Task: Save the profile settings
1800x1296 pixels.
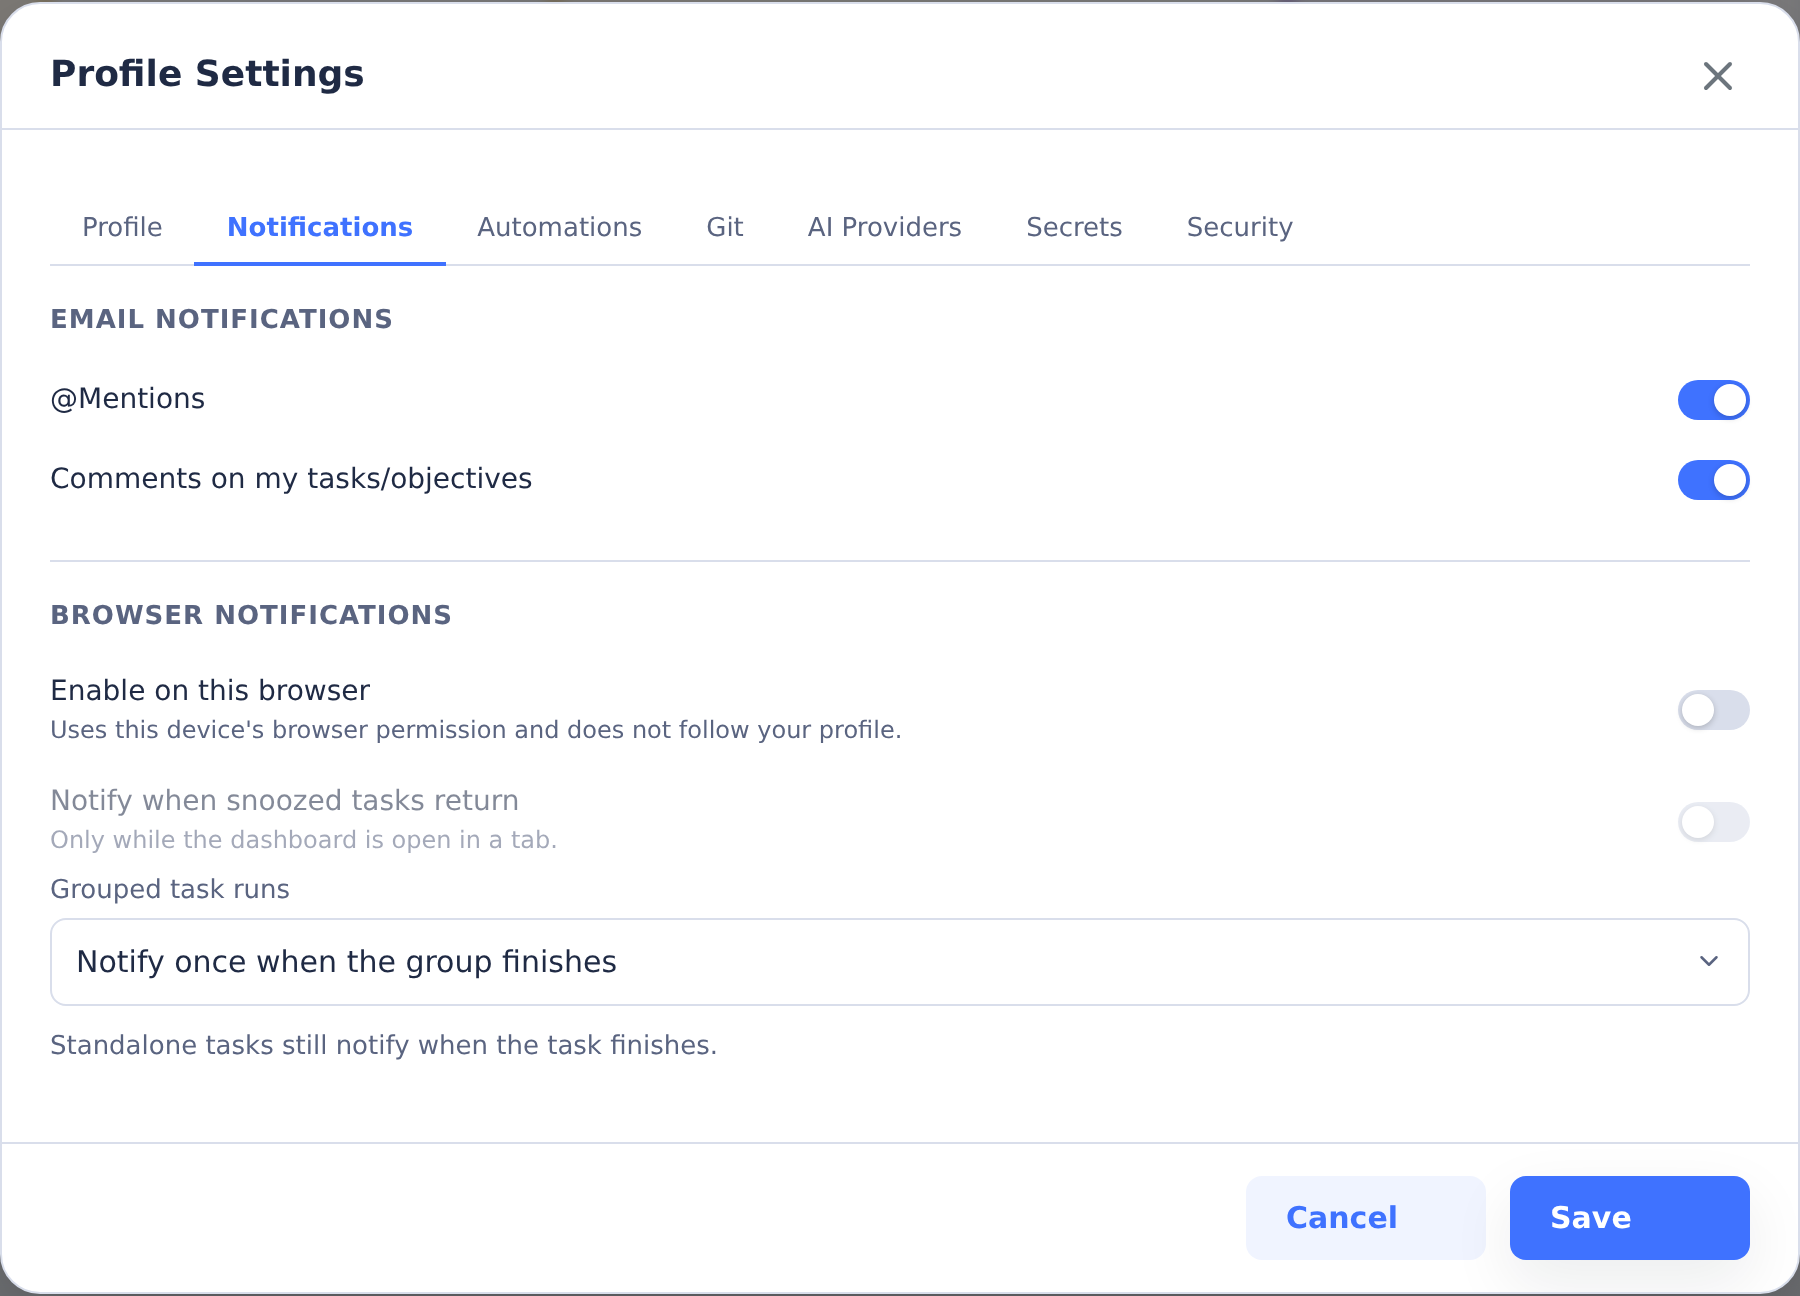Action: pos(1630,1218)
